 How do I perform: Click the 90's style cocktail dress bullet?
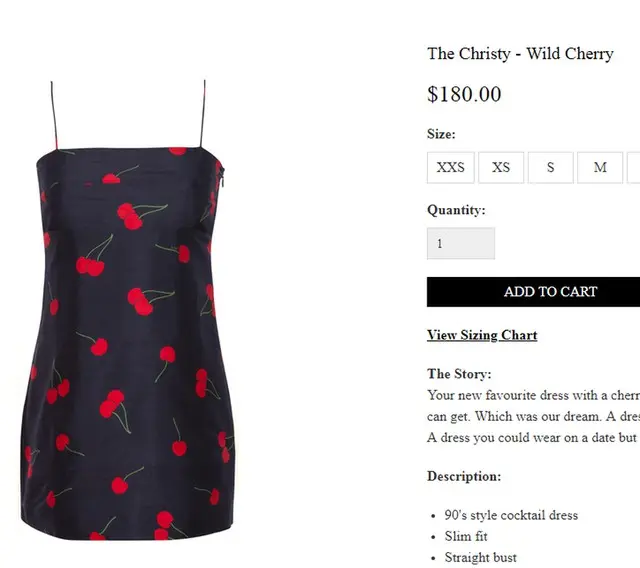click(x=511, y=515)
